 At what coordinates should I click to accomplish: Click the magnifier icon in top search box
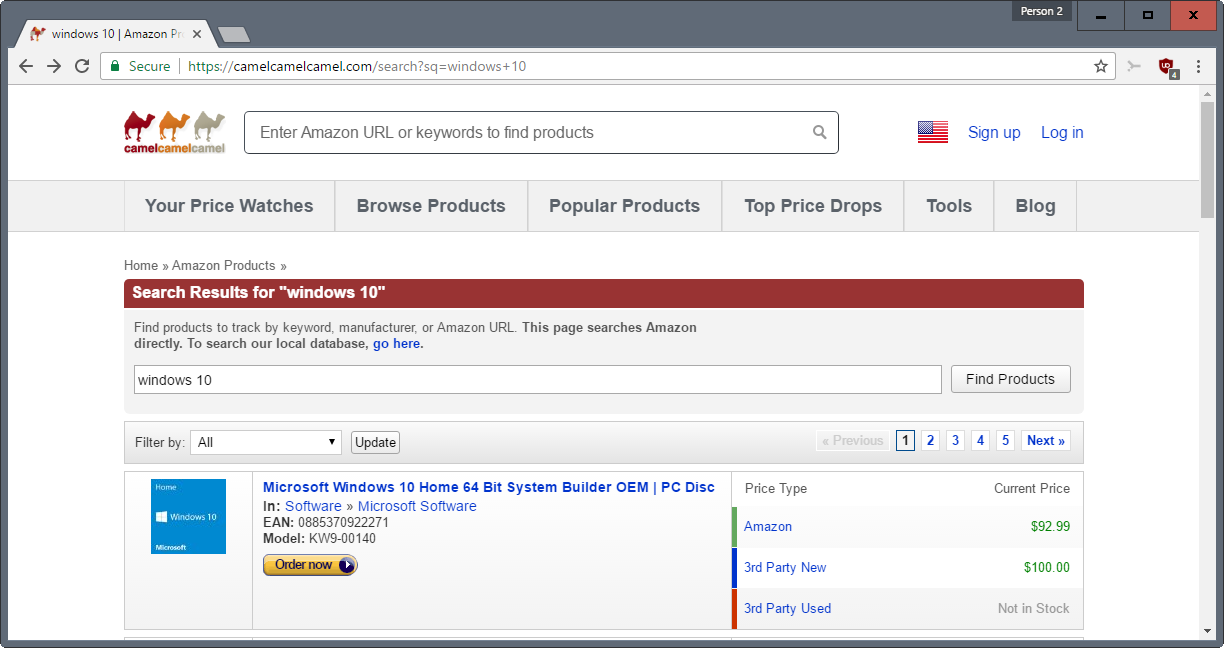click(820, 132)
